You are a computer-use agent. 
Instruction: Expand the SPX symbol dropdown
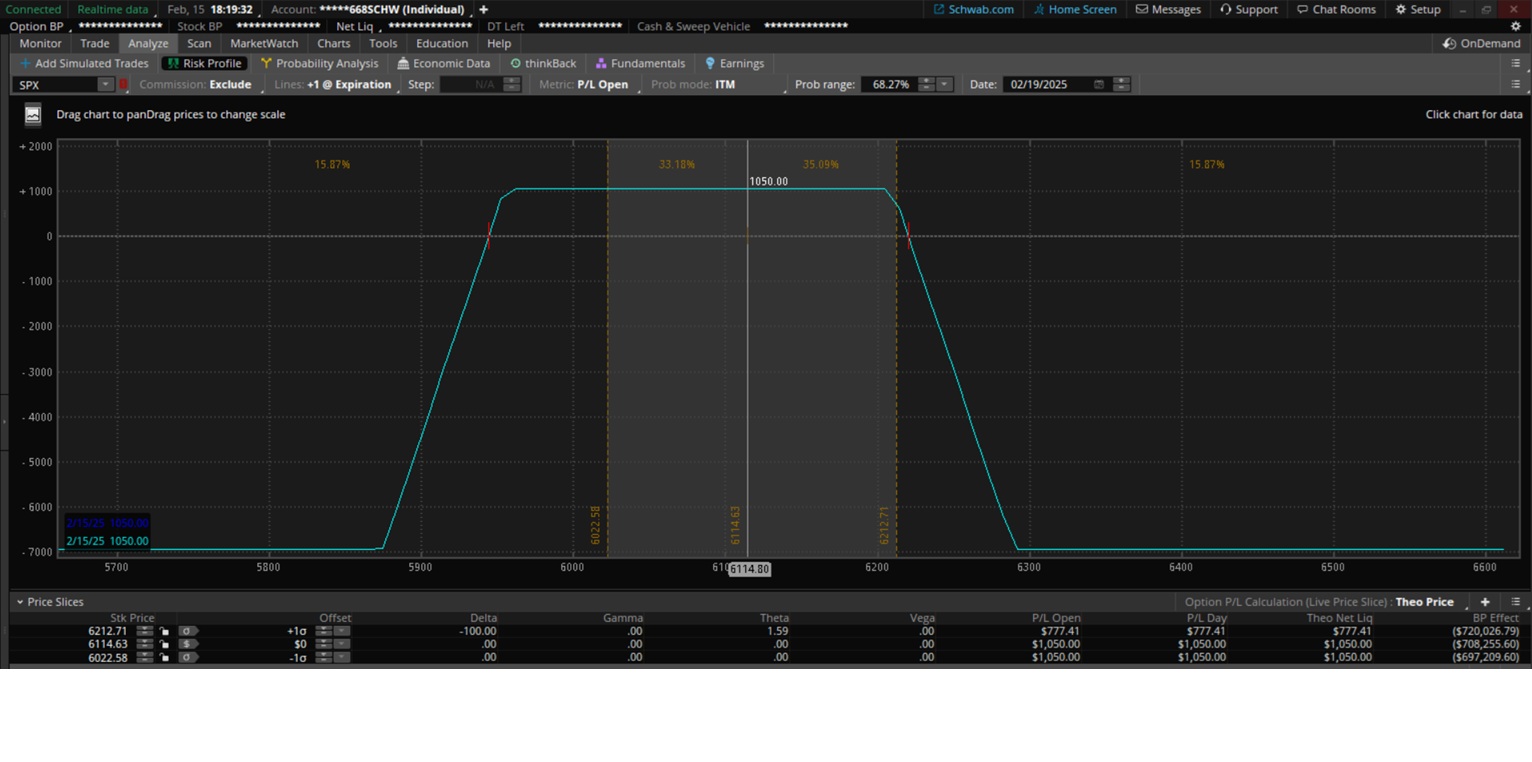click(104, 85)
